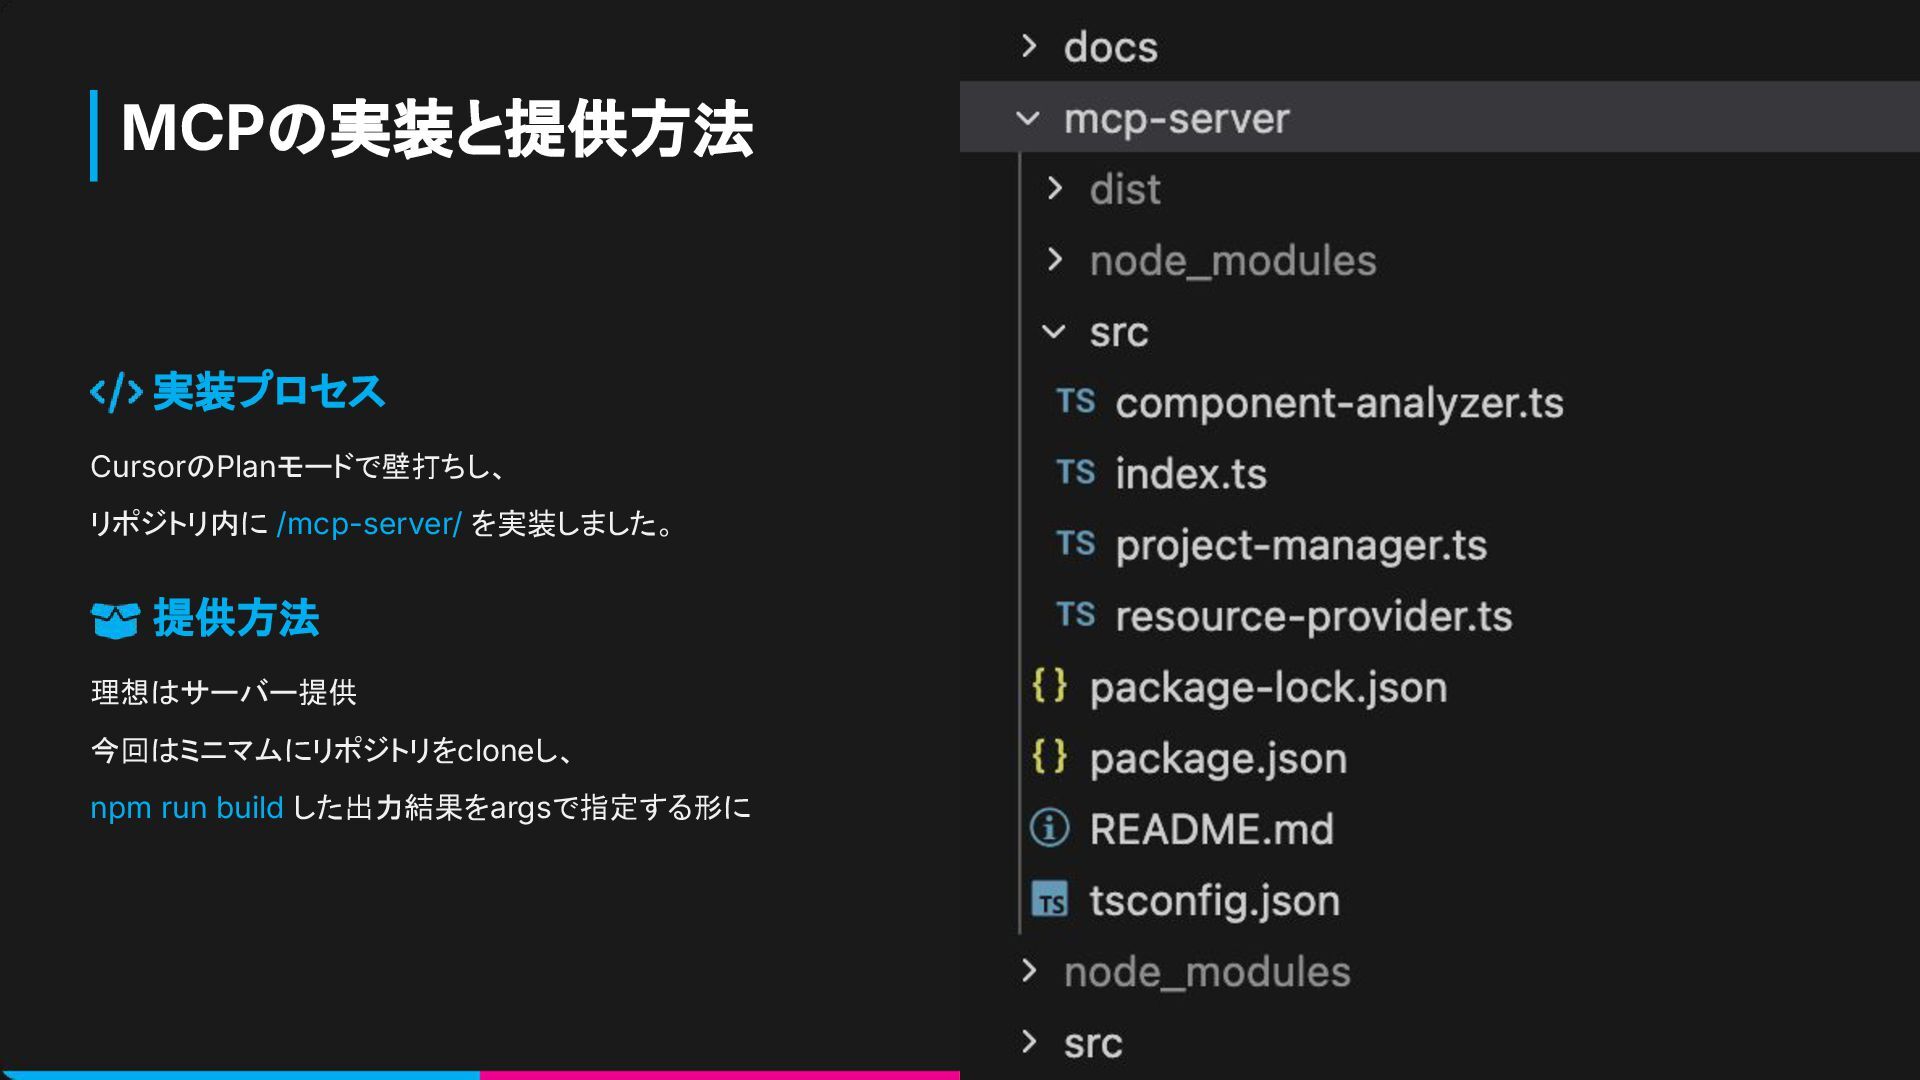
Task: Expand node_modules inside mcp-server
Action: [1054, 260]
